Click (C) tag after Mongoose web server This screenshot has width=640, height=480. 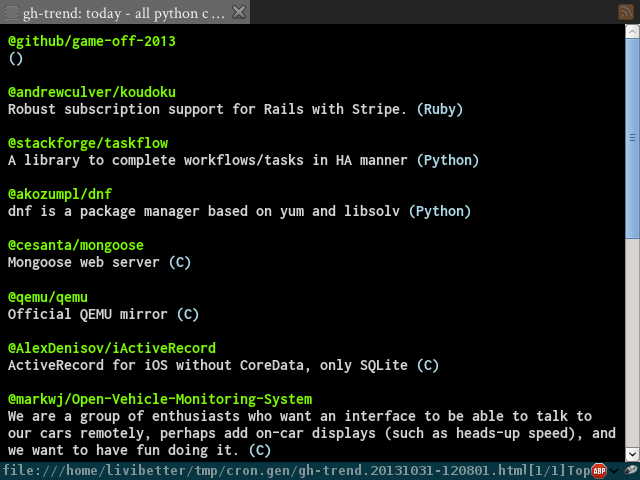click(180, 262)
